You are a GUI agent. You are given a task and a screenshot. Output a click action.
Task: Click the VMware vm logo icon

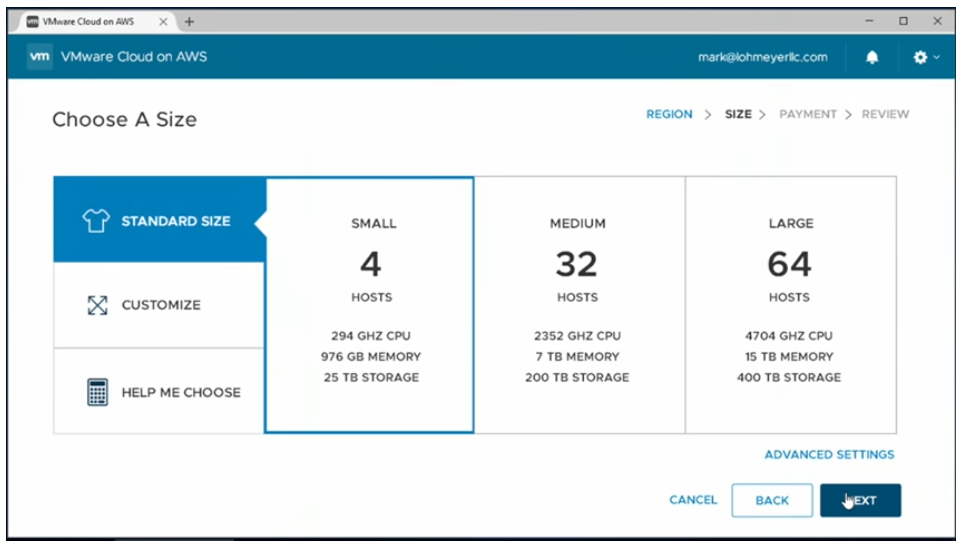click(x=39, y=57)
